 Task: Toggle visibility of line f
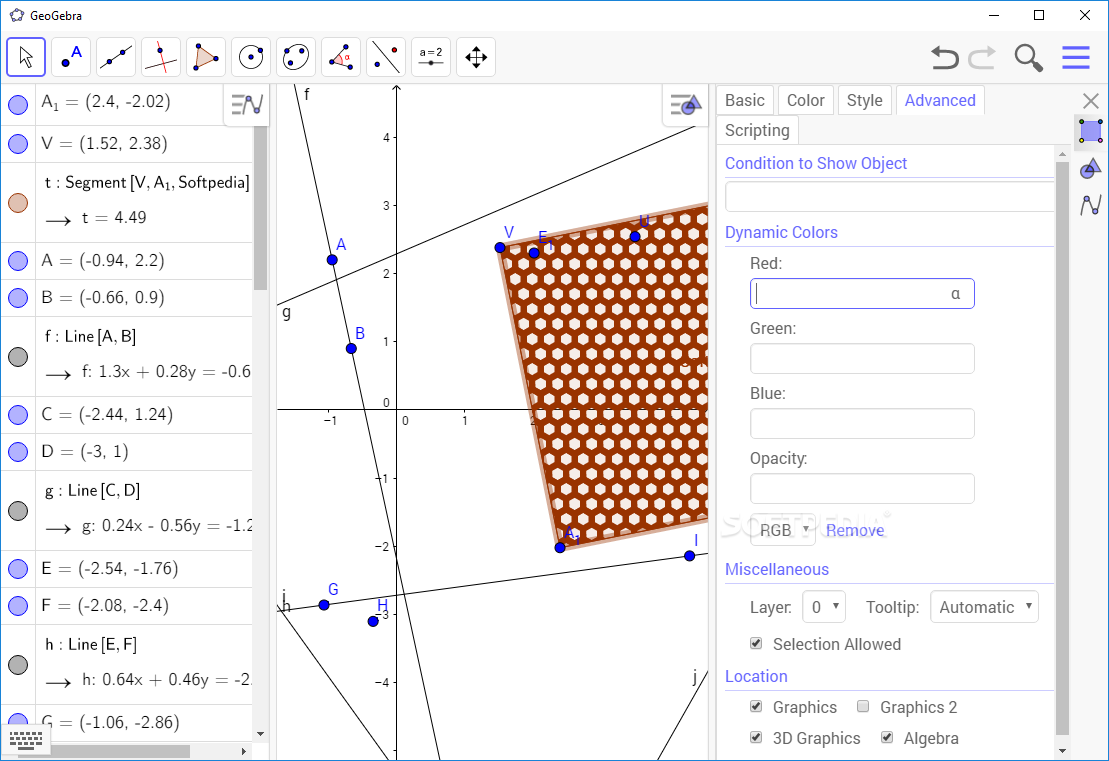[18, 356]
